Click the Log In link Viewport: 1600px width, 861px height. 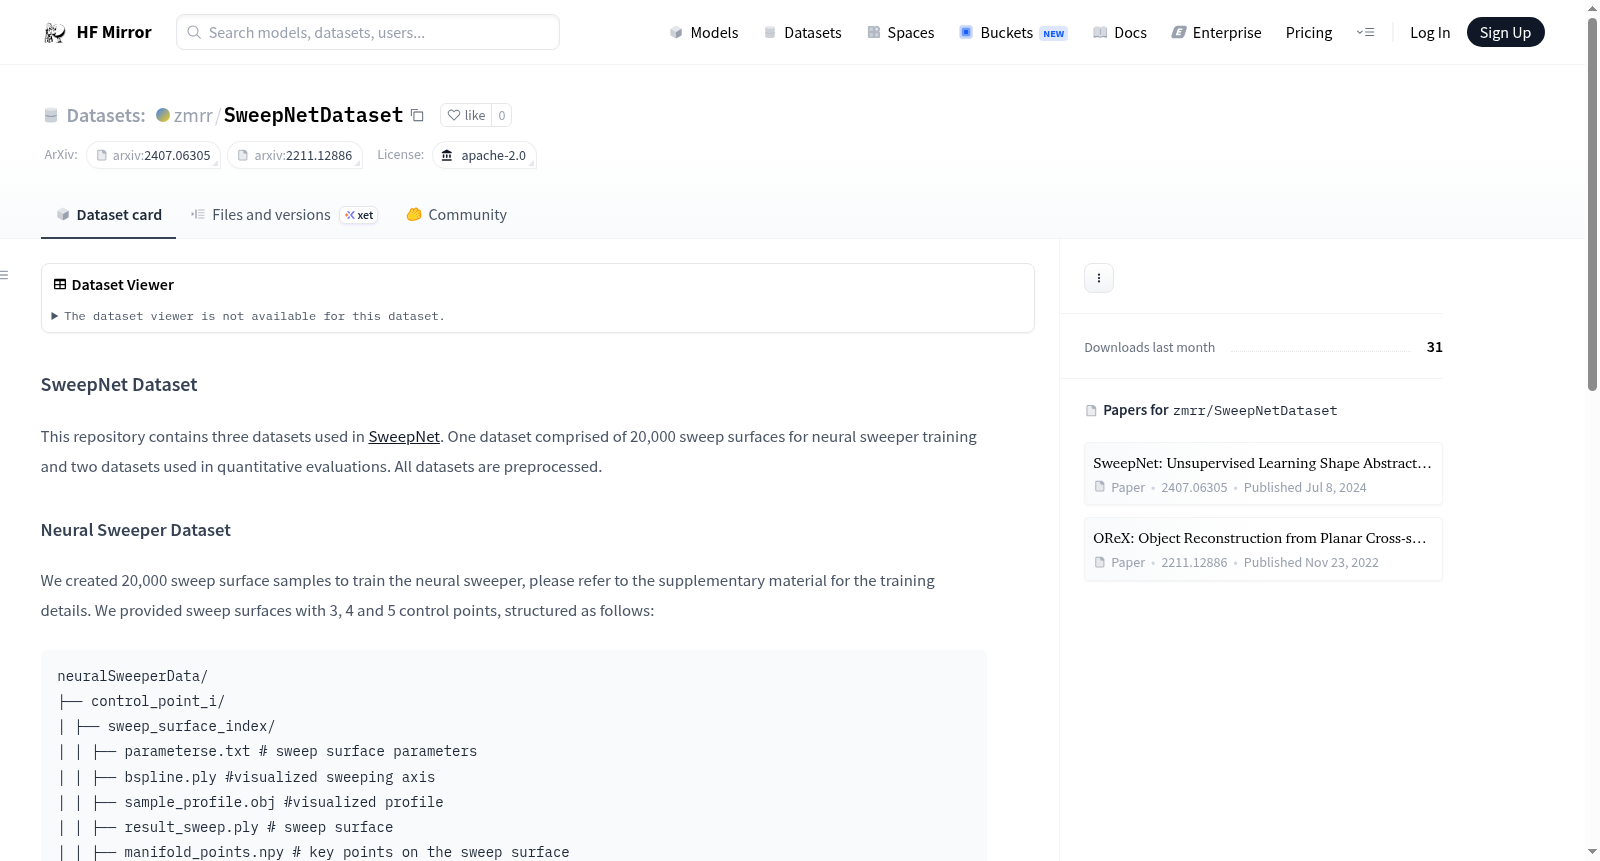pos(1430,33)
